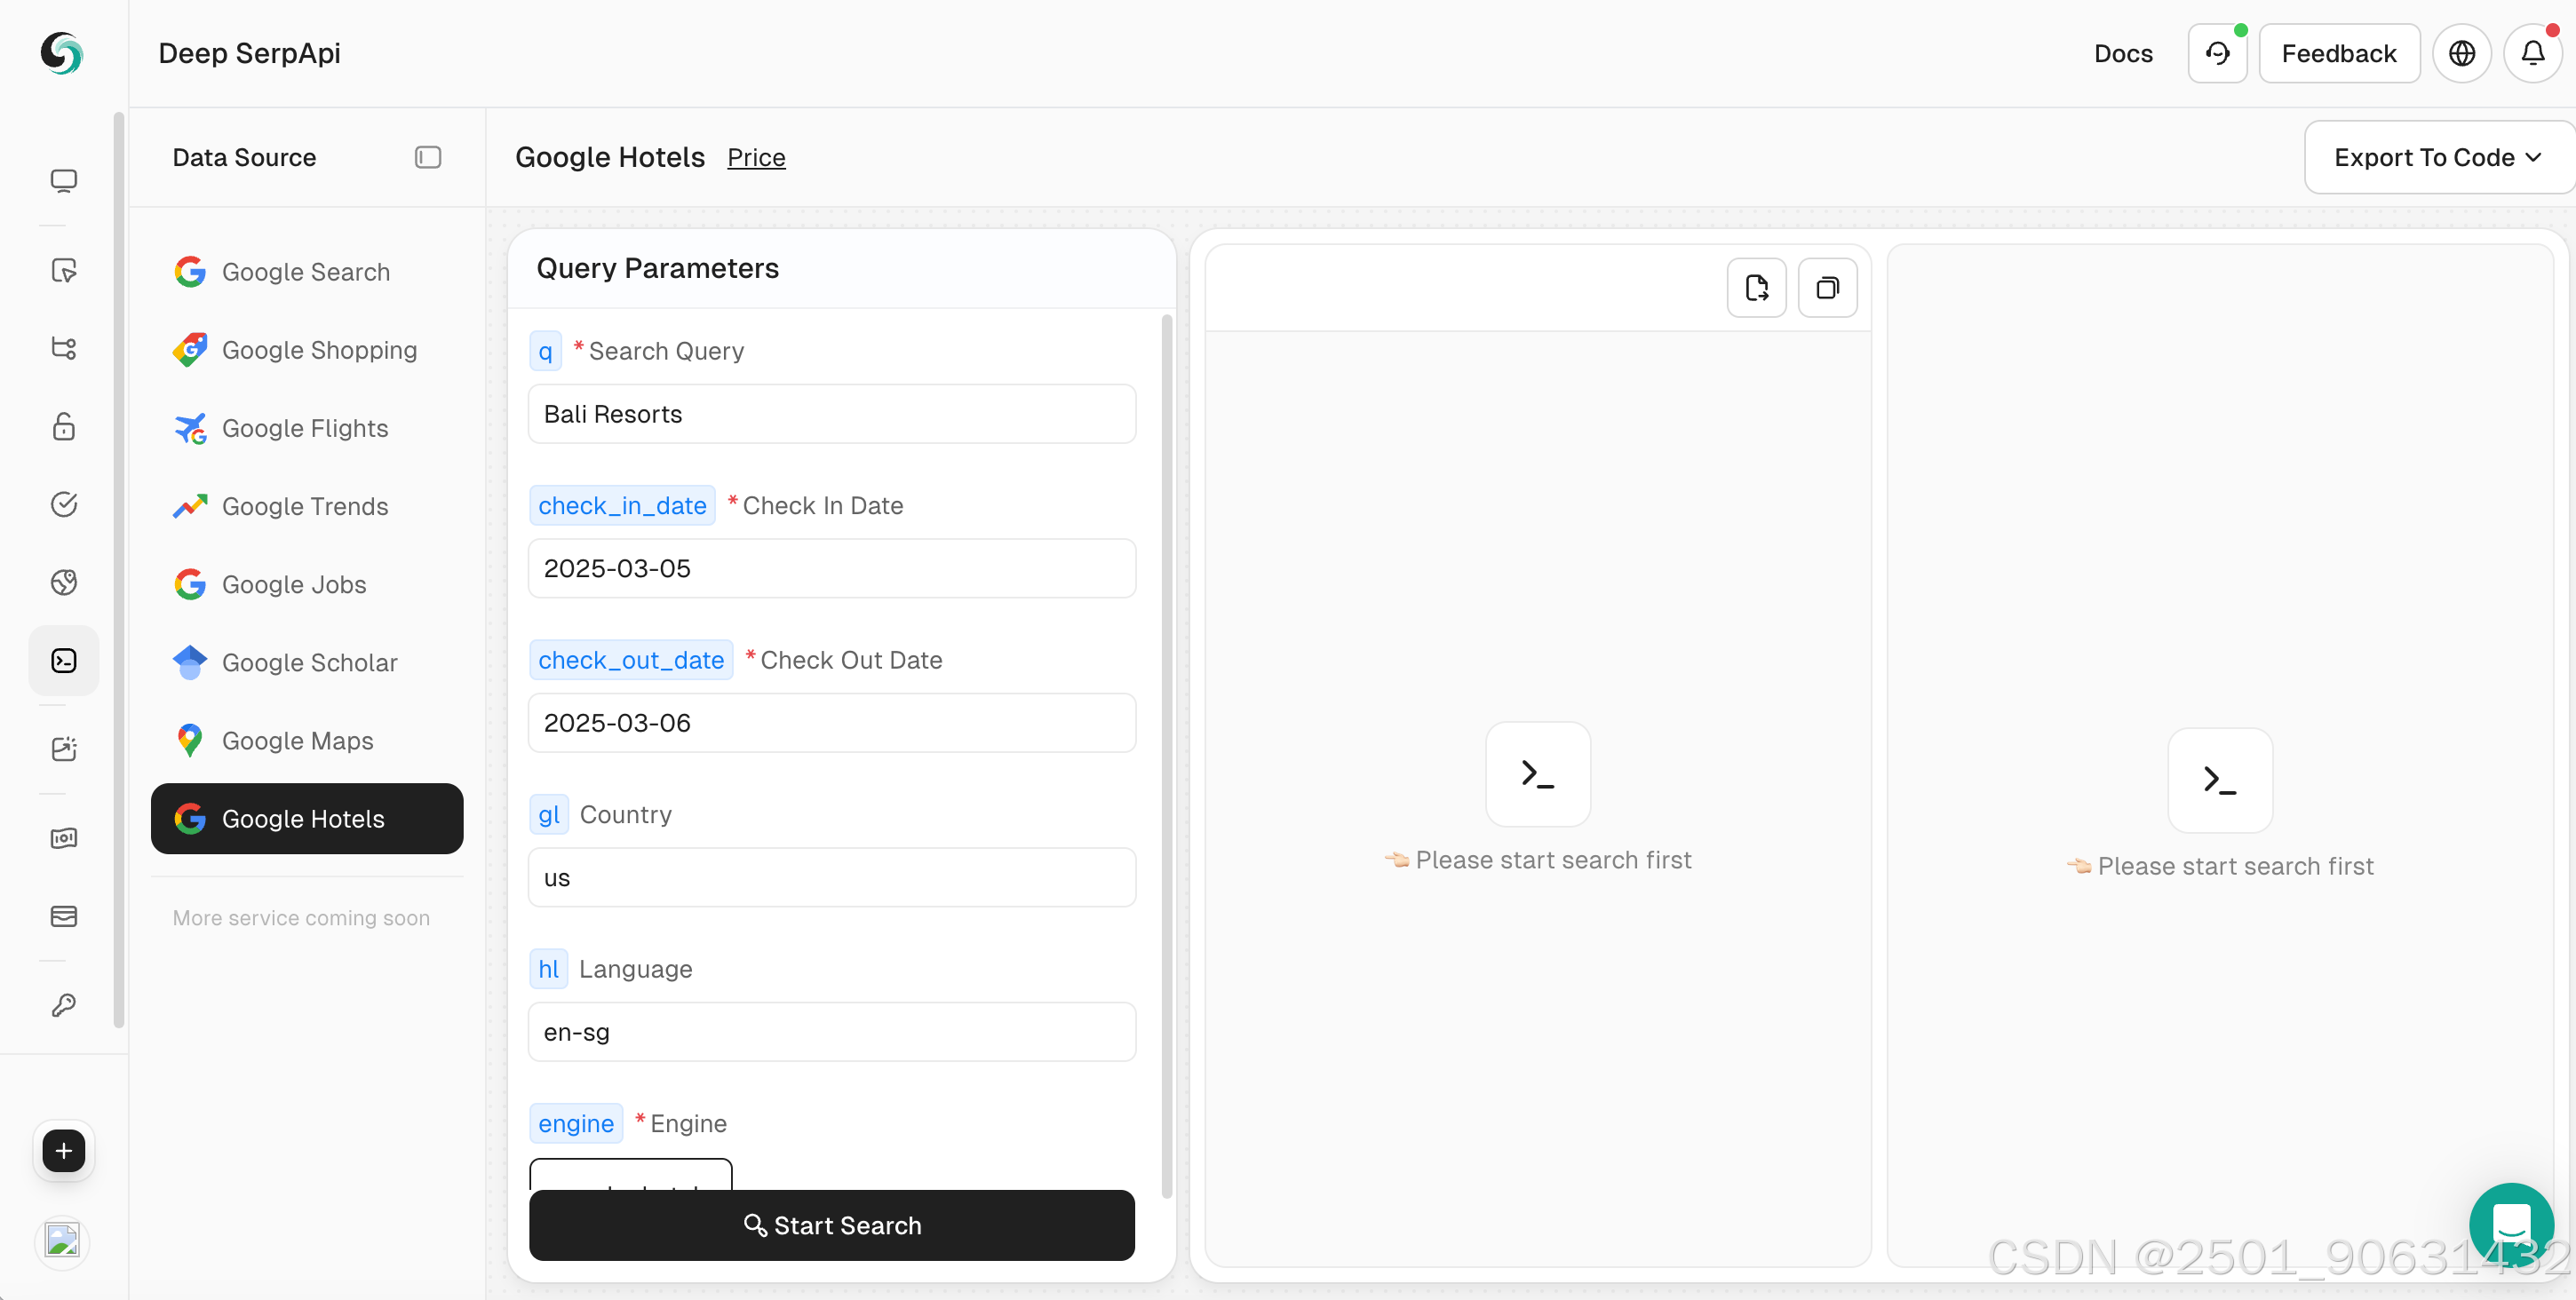Choose Google Maps from the Data Source list
The image size is (2576, 1300).
[297, 740]
